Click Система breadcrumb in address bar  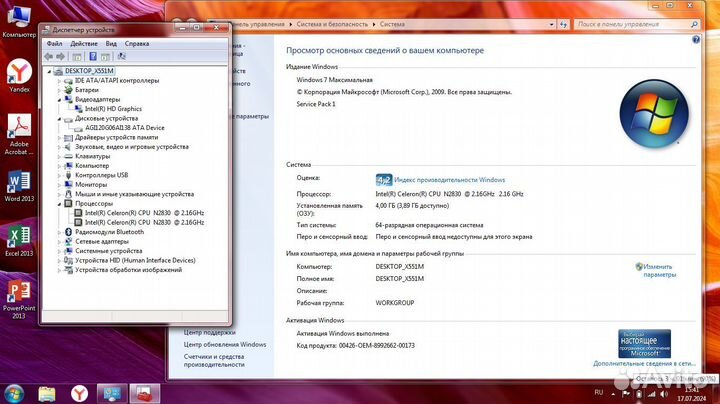coord(392,24)
